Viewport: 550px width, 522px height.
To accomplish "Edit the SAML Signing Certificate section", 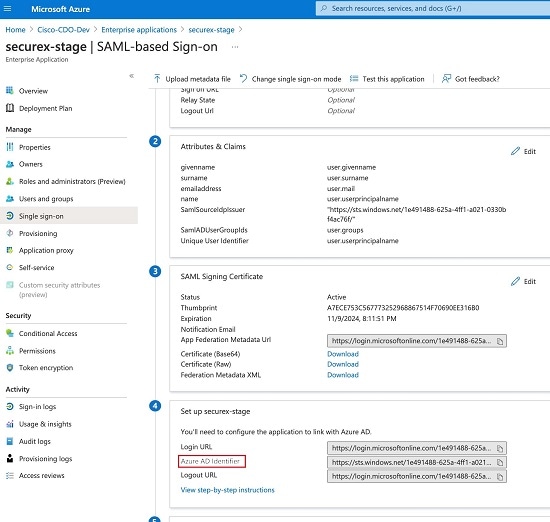I will (x=523, y=281).
